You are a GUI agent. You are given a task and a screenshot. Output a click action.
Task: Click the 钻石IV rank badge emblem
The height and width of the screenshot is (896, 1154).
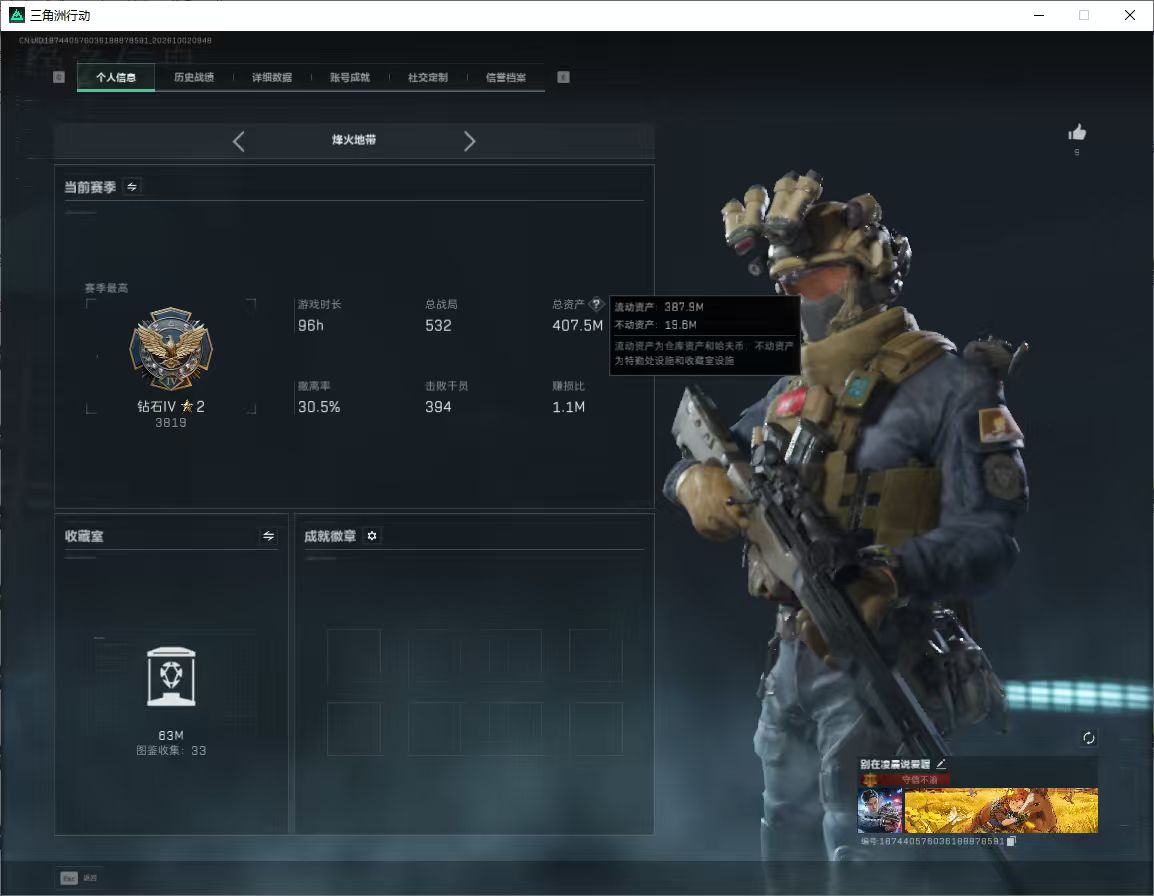(x=171, y=349)
